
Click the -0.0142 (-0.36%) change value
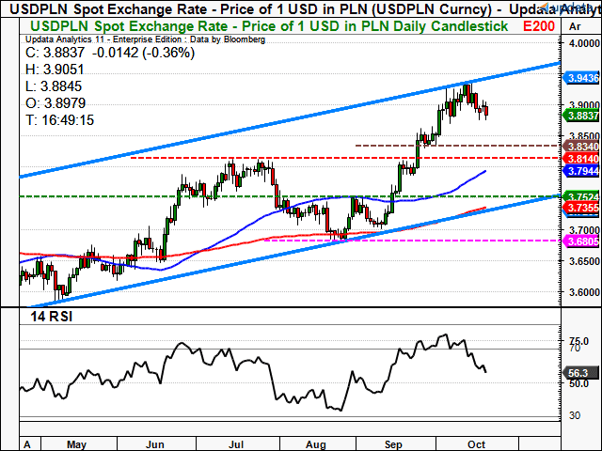point(144,53)
